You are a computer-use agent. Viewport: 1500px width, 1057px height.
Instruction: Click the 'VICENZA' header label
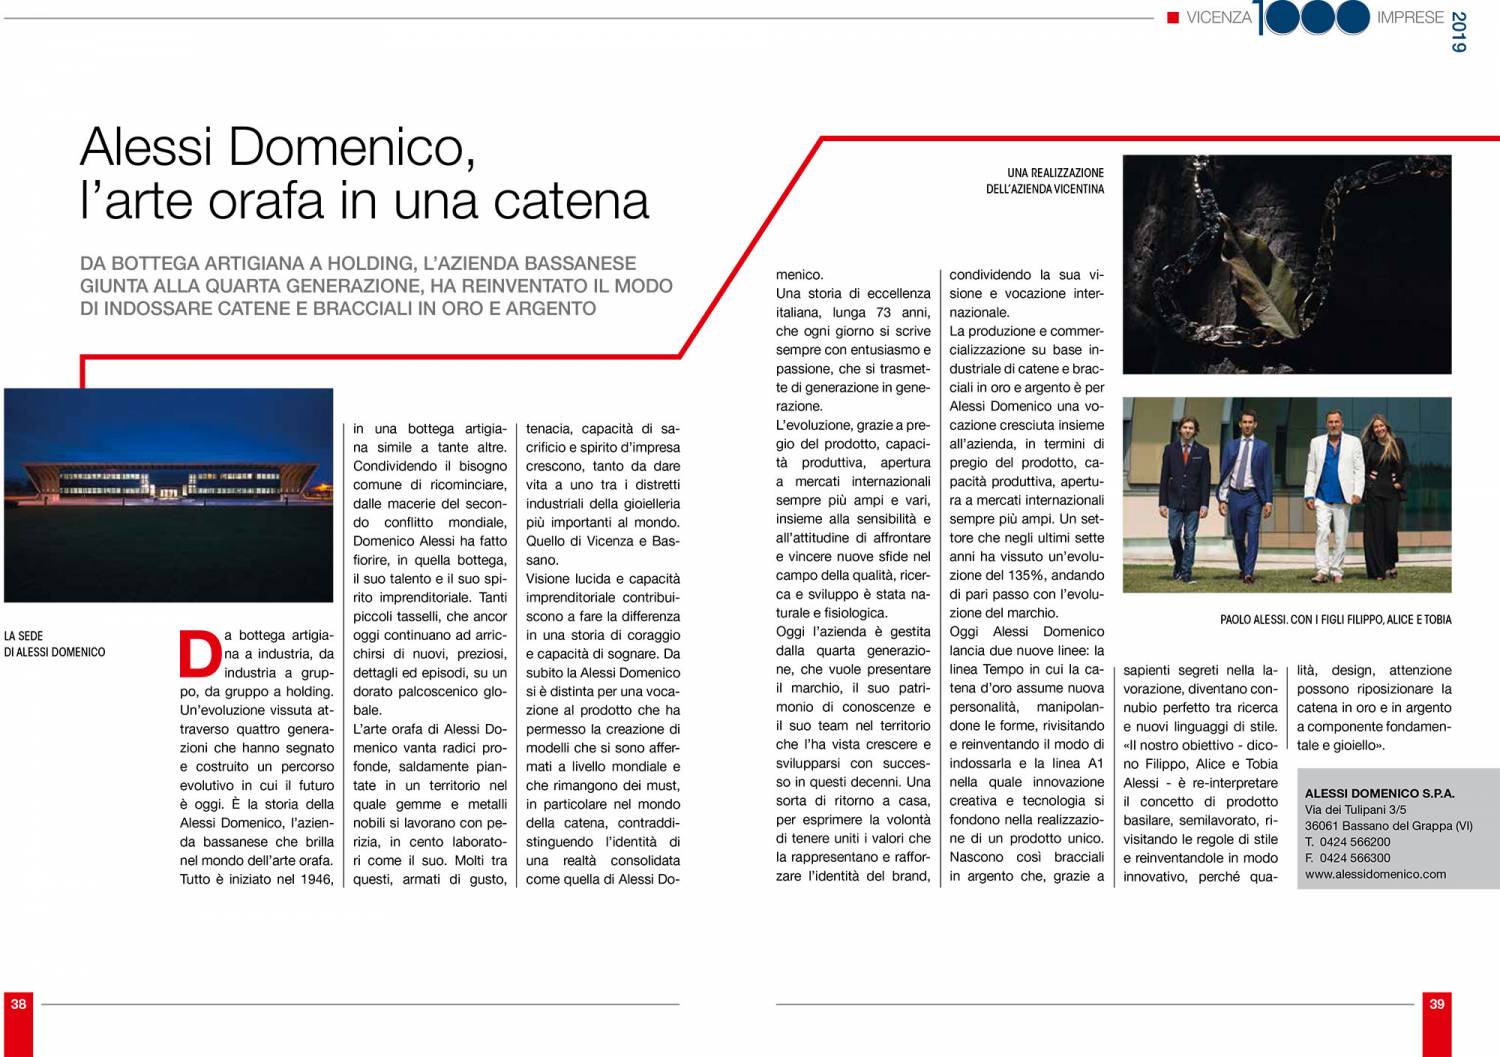[1219, 17]
